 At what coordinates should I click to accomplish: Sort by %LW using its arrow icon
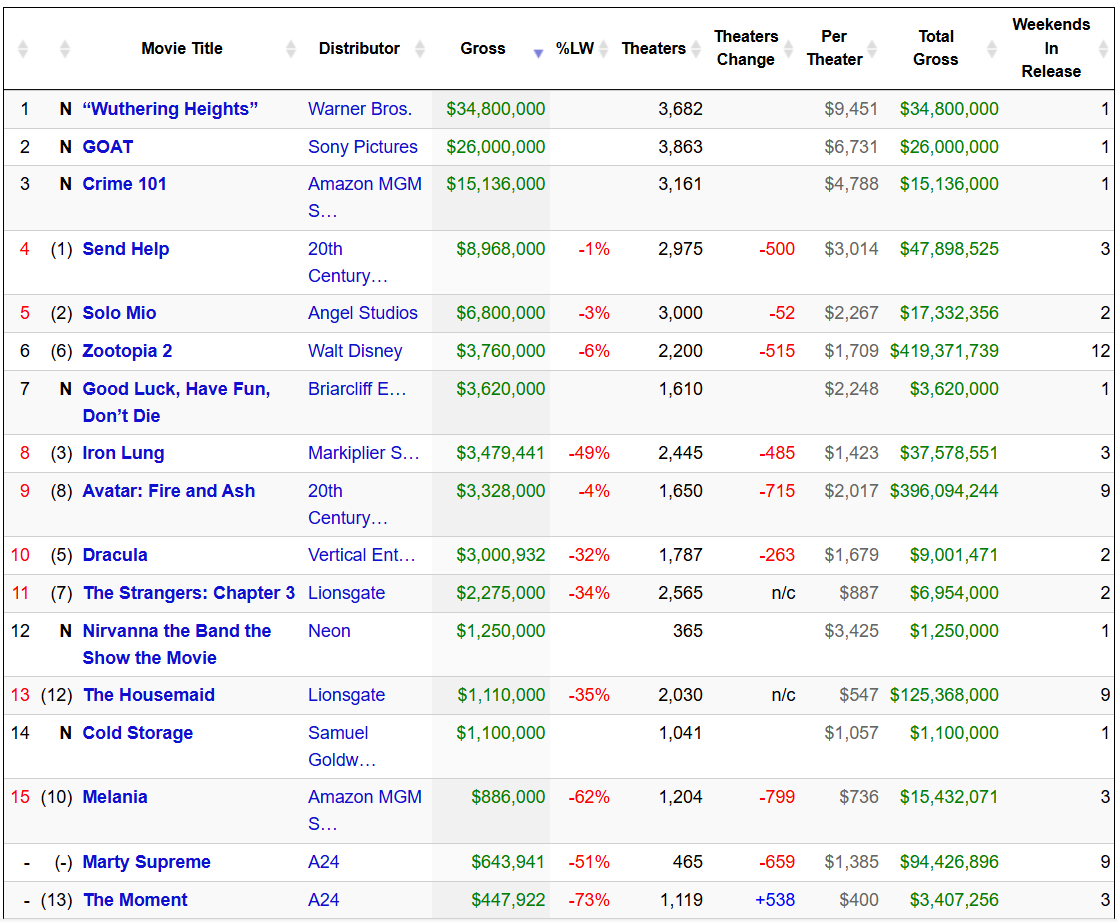click(604, 49)
